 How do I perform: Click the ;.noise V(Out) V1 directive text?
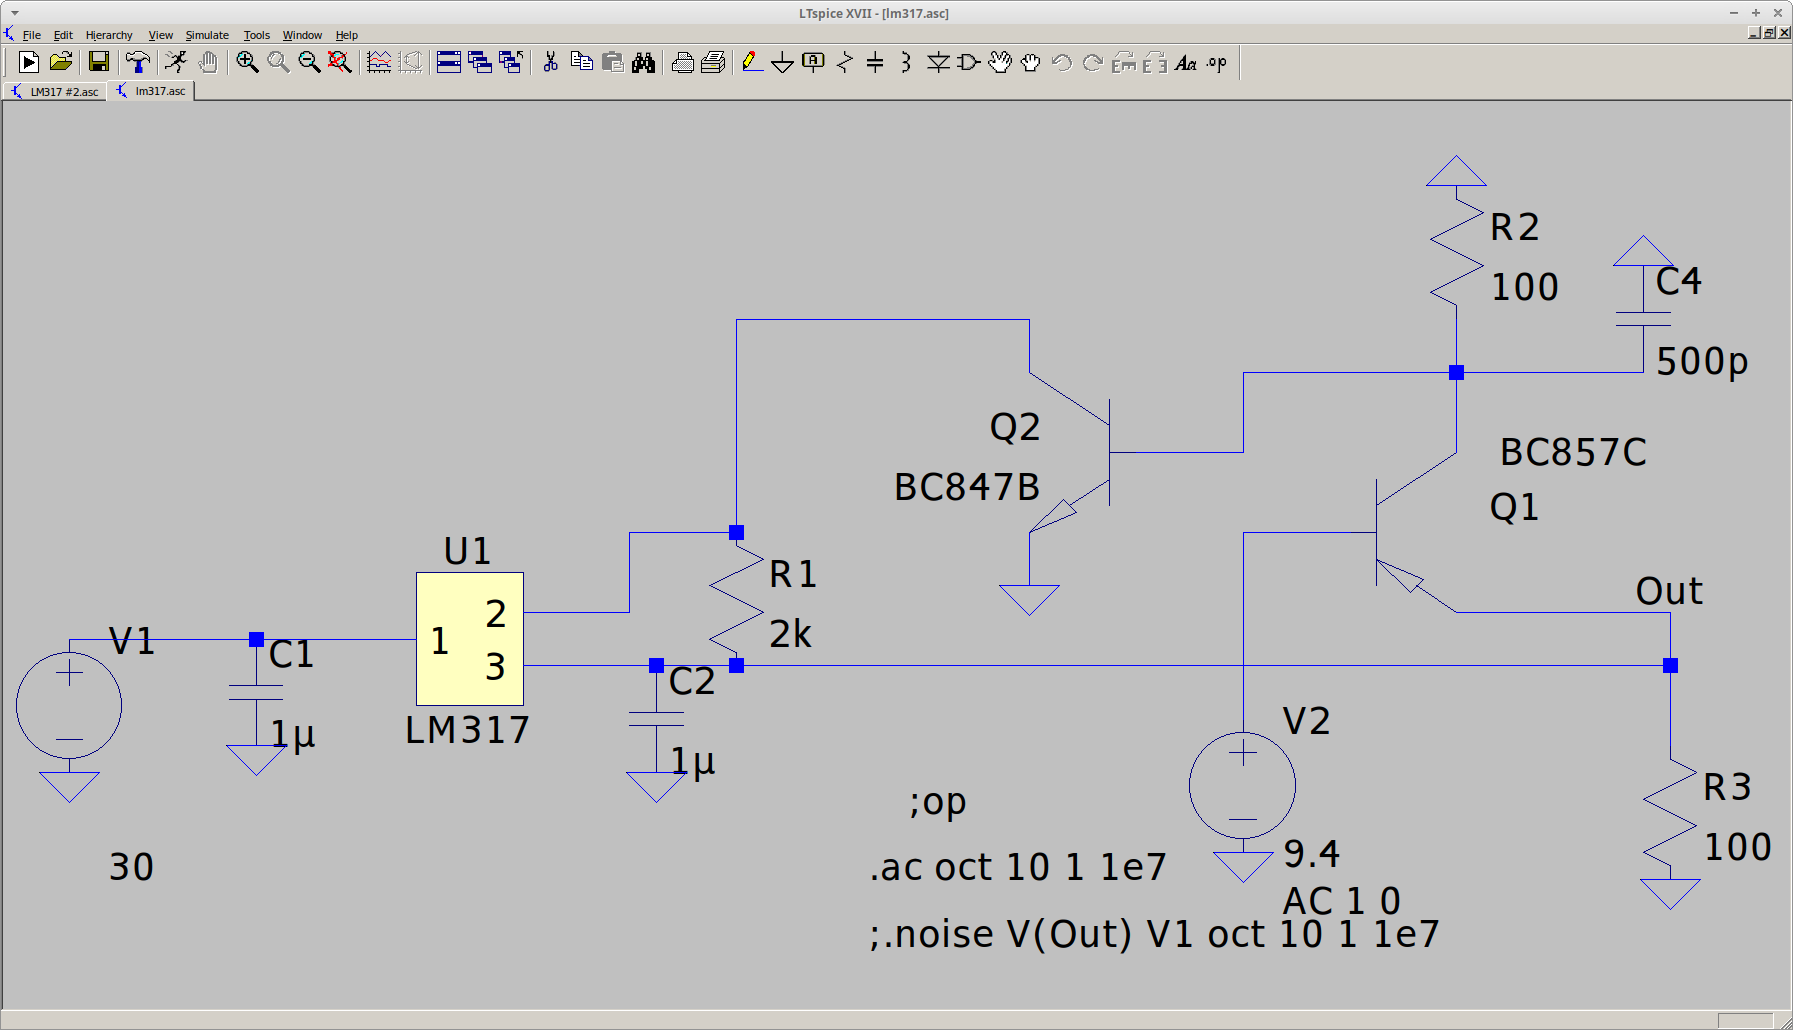point(1154,934)
